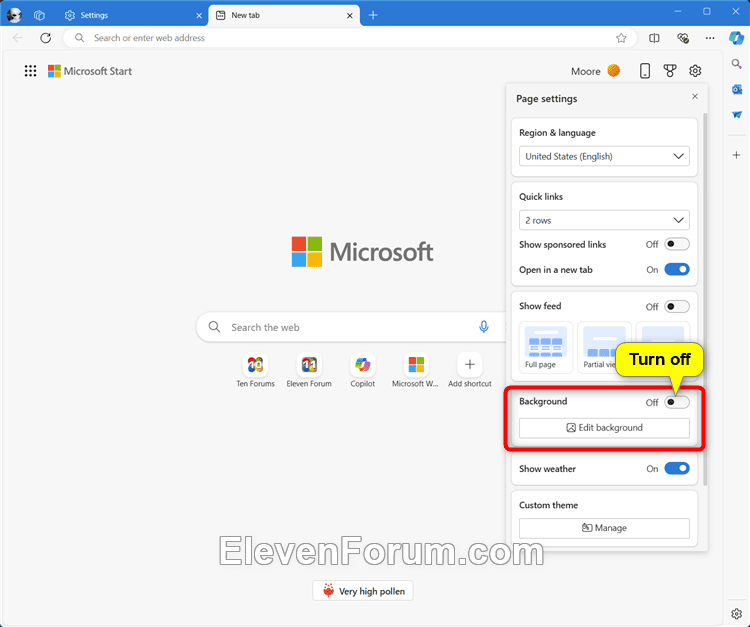This screenshot has height=627, width=750.
Task: Select the Full page feed layout
Action: coord(545,347)
